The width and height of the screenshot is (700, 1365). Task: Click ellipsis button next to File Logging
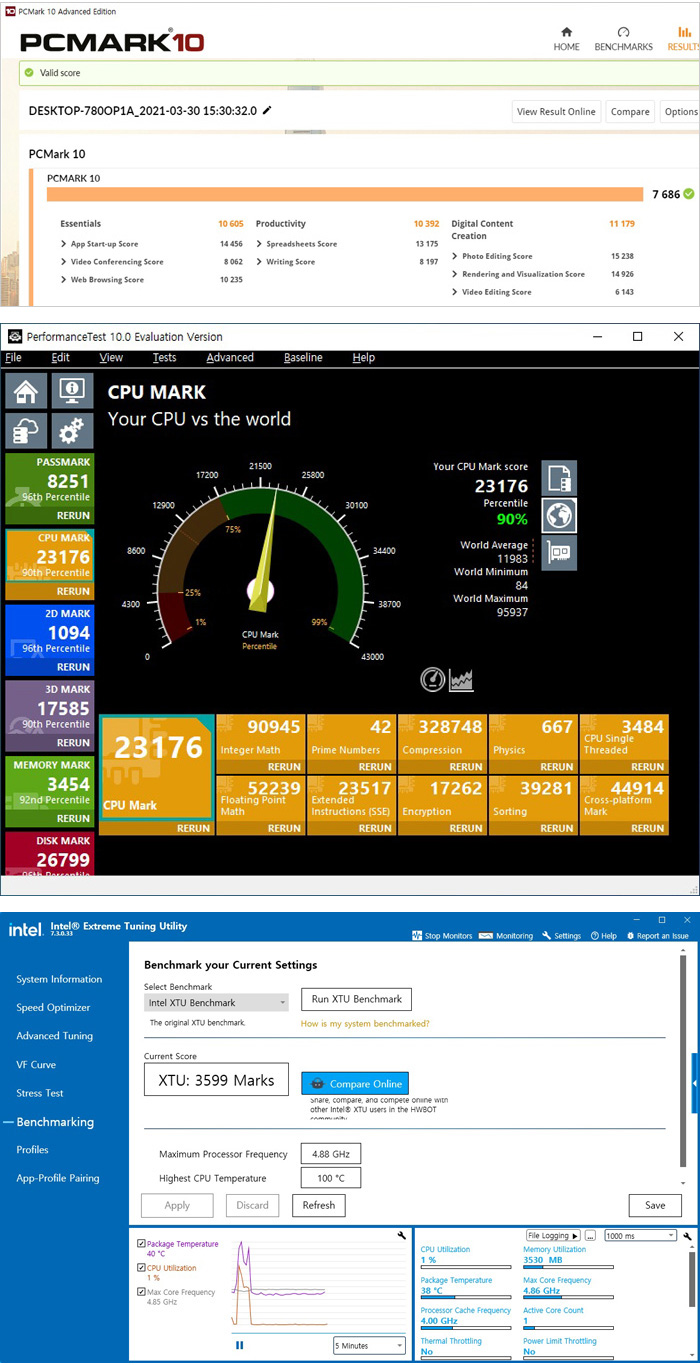click(590, 1236)
